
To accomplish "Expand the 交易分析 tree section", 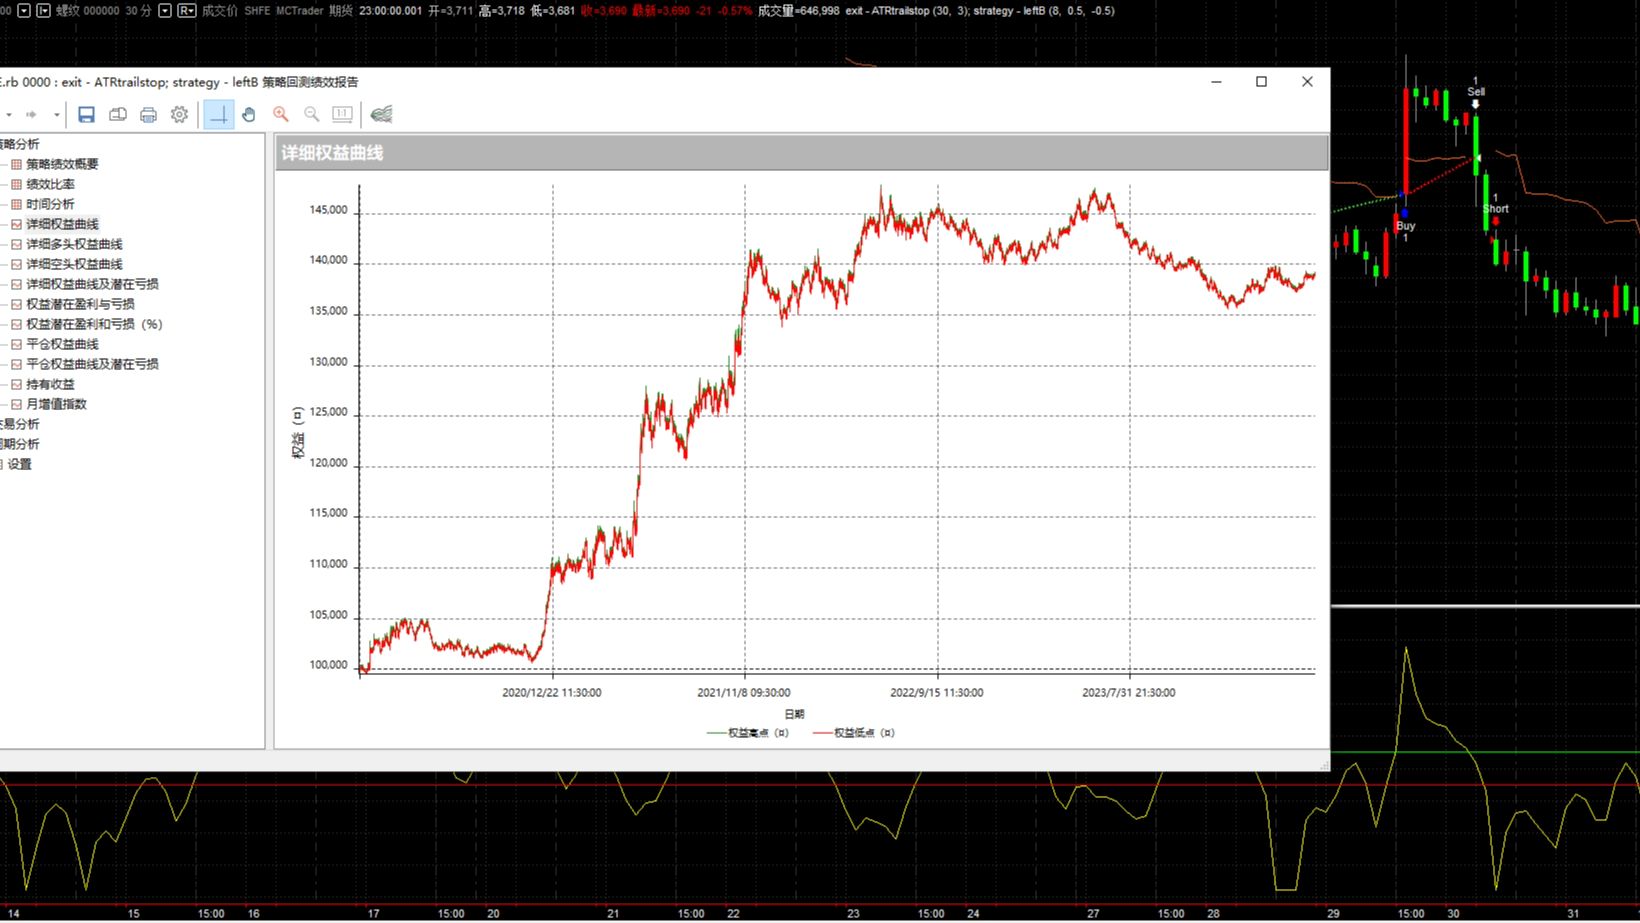I will [x=20, y=424].
